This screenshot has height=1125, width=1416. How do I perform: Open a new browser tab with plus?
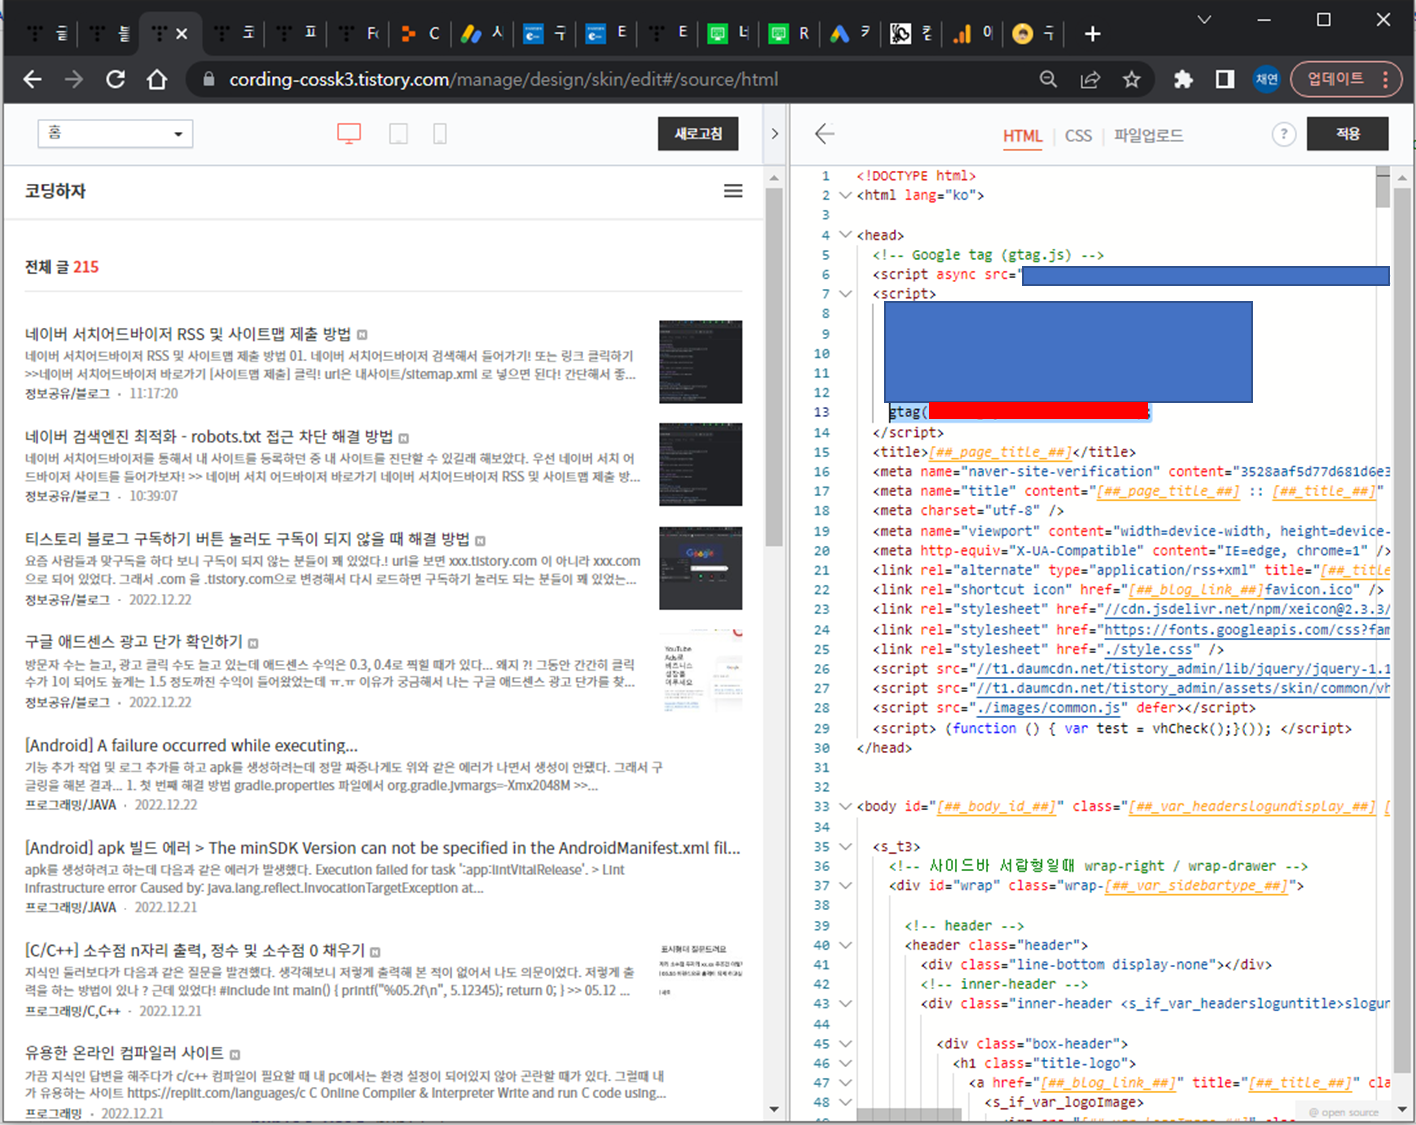[1093, 34]
